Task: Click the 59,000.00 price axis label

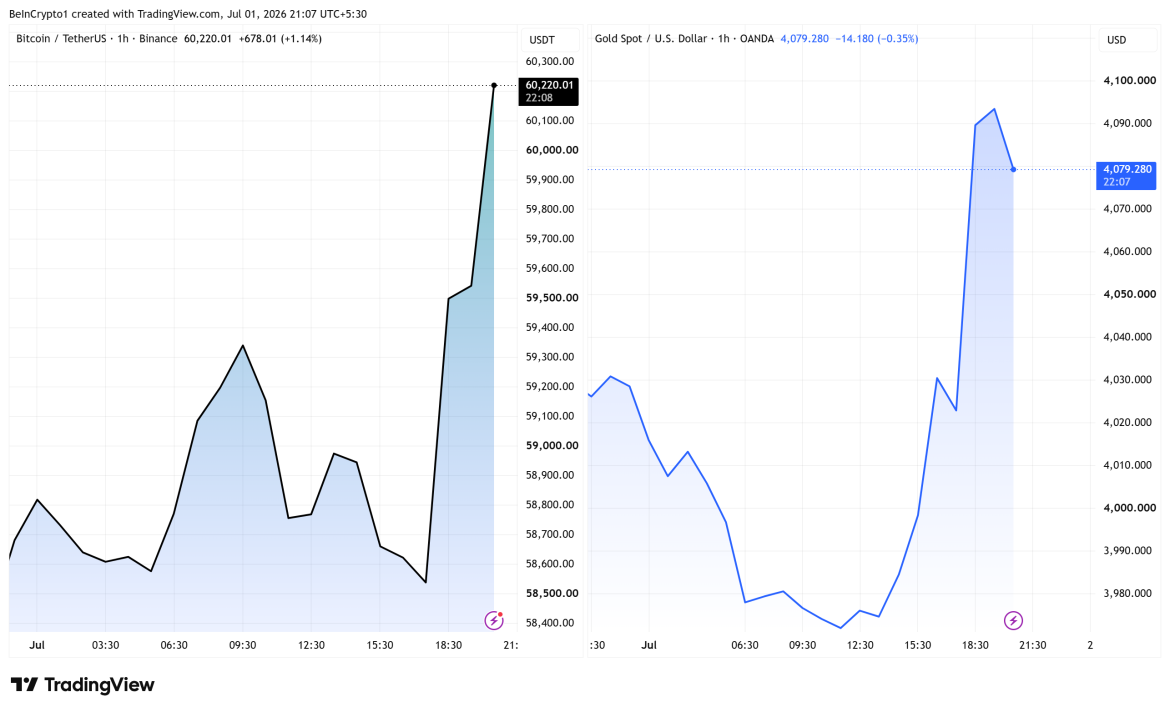Action: pos(551,445)
